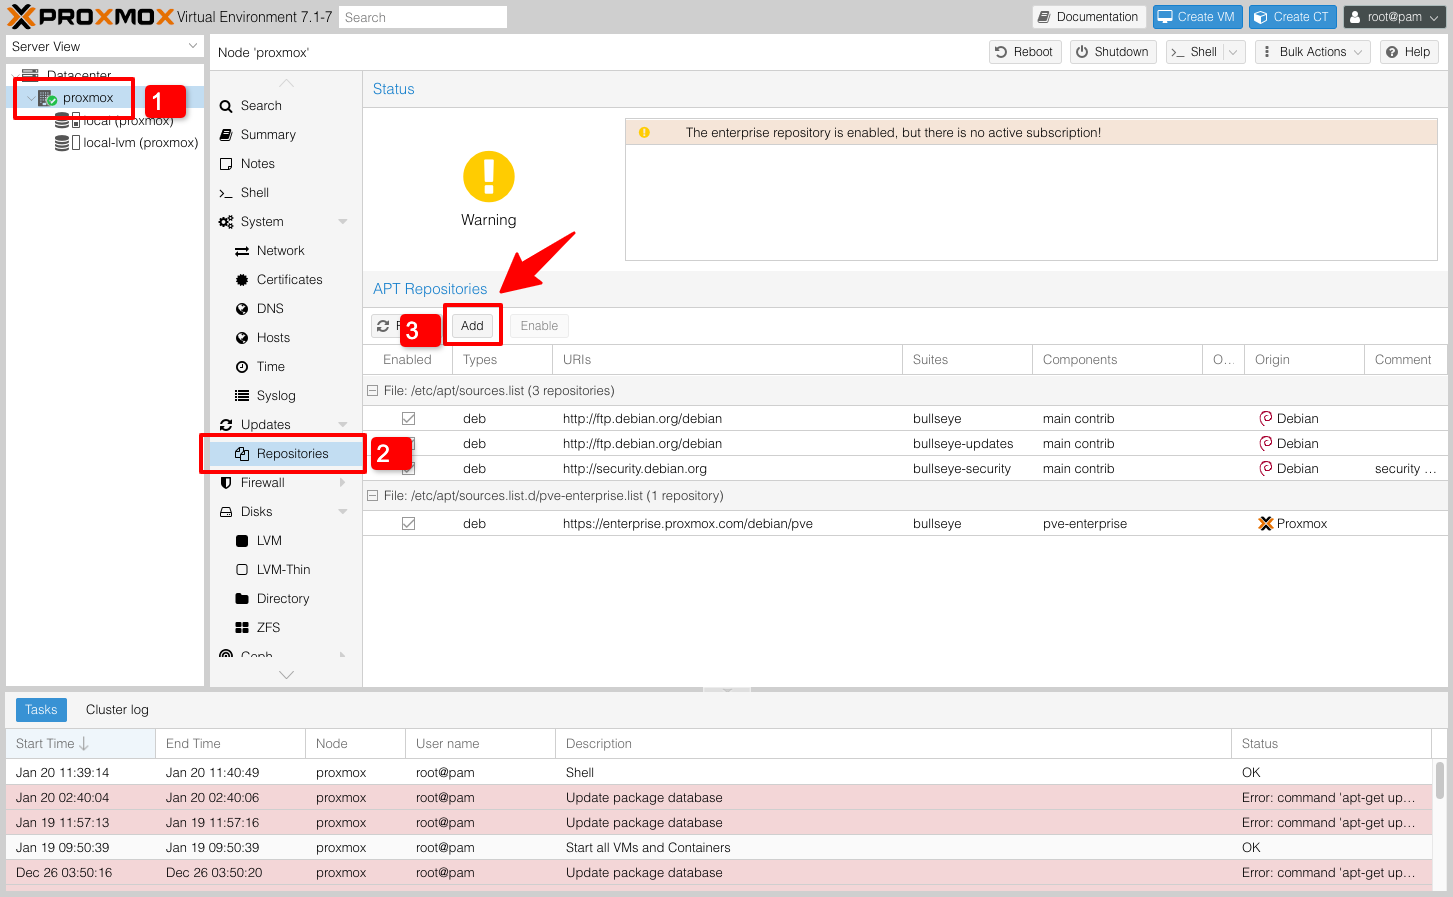Click the Create CT container button
The height and width of the screenshot is (897, 1453).
tap(1291, 17)
